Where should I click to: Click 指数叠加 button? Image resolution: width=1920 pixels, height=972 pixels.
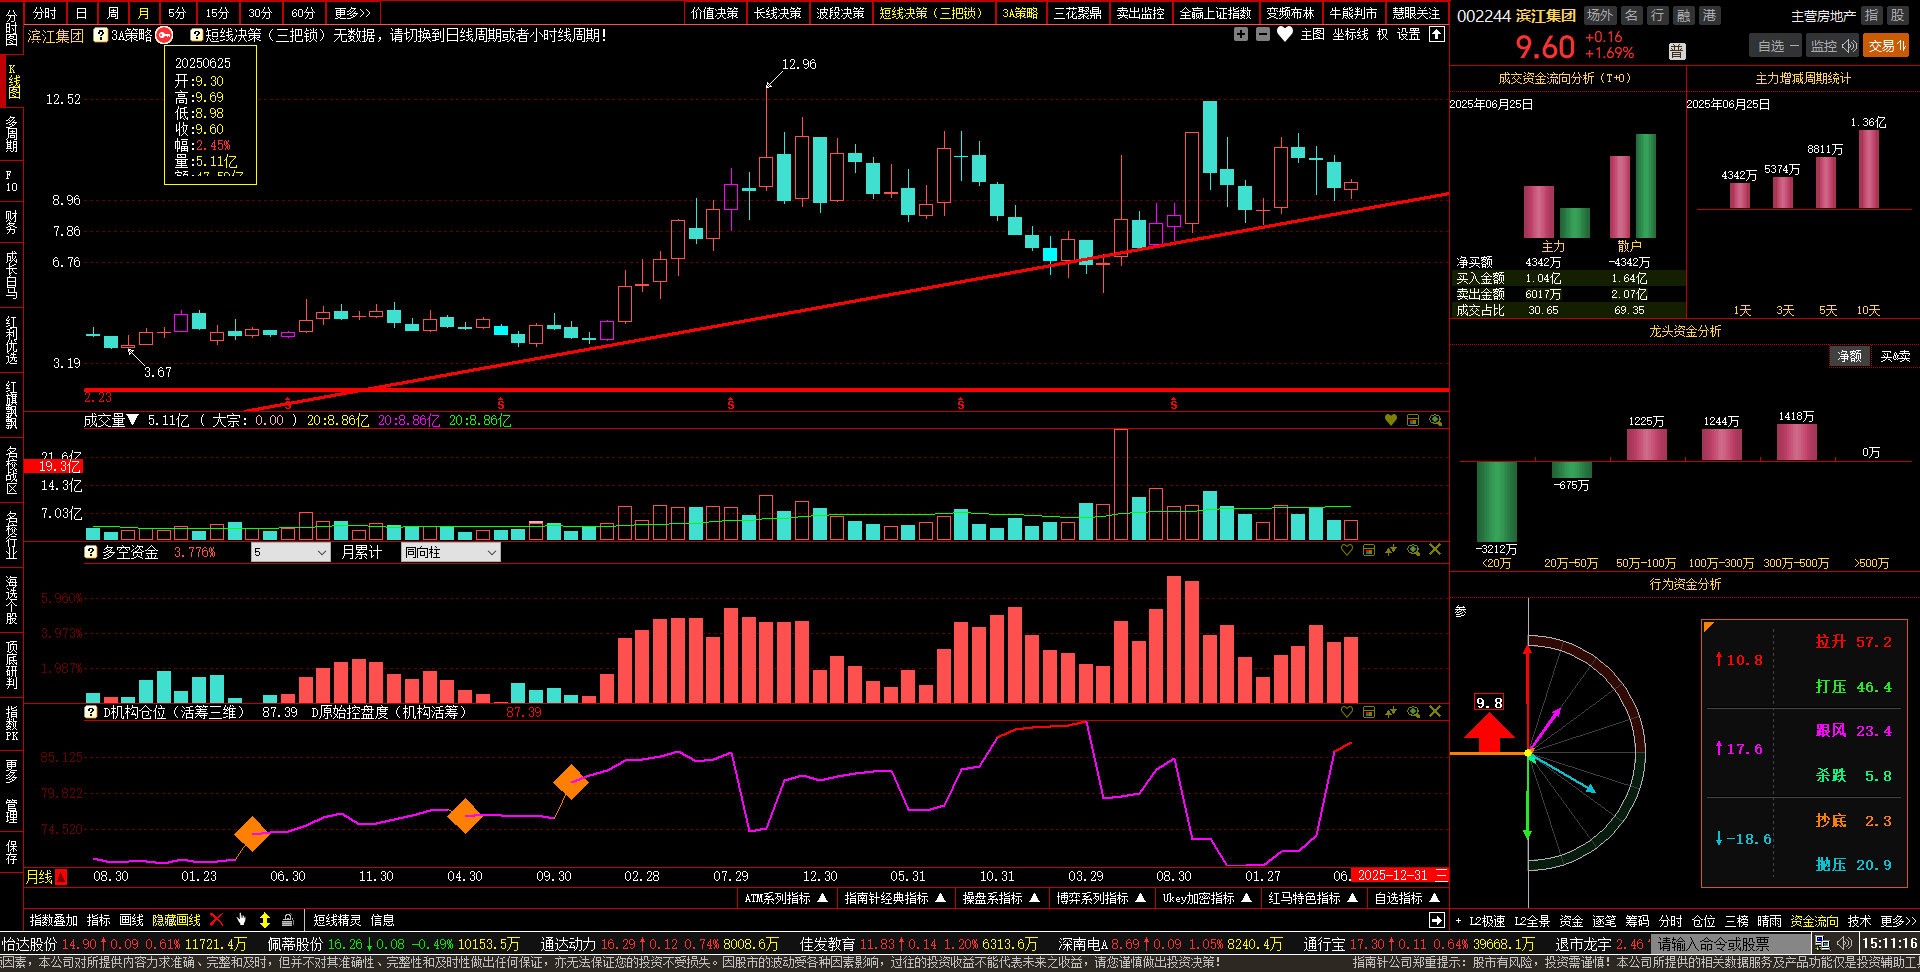54,920
